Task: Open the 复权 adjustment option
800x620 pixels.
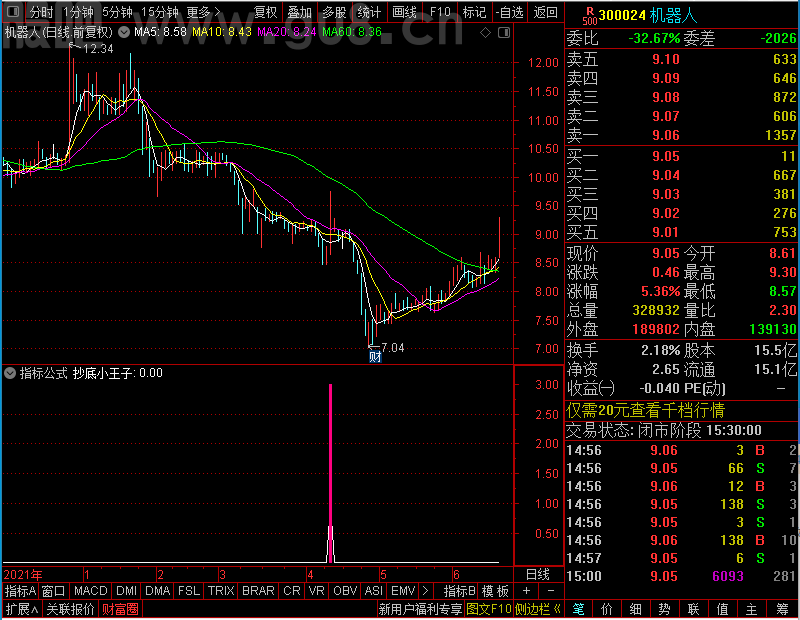Action: point(265,12)
